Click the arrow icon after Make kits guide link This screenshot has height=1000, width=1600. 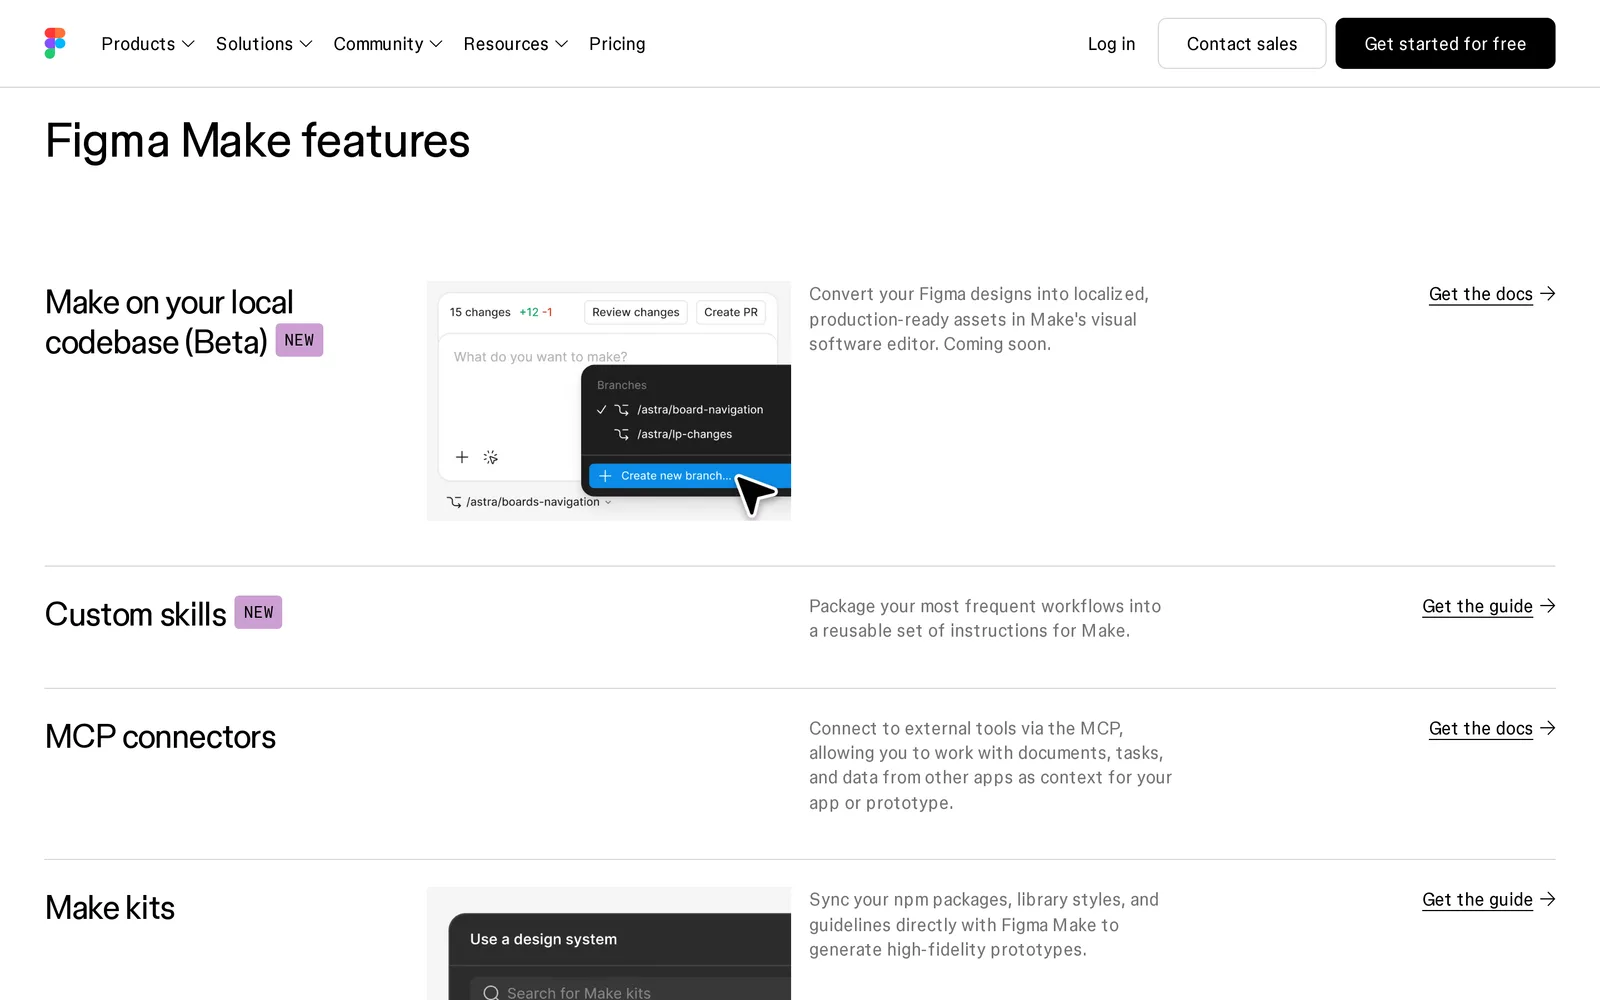(x=1547, y=899)
